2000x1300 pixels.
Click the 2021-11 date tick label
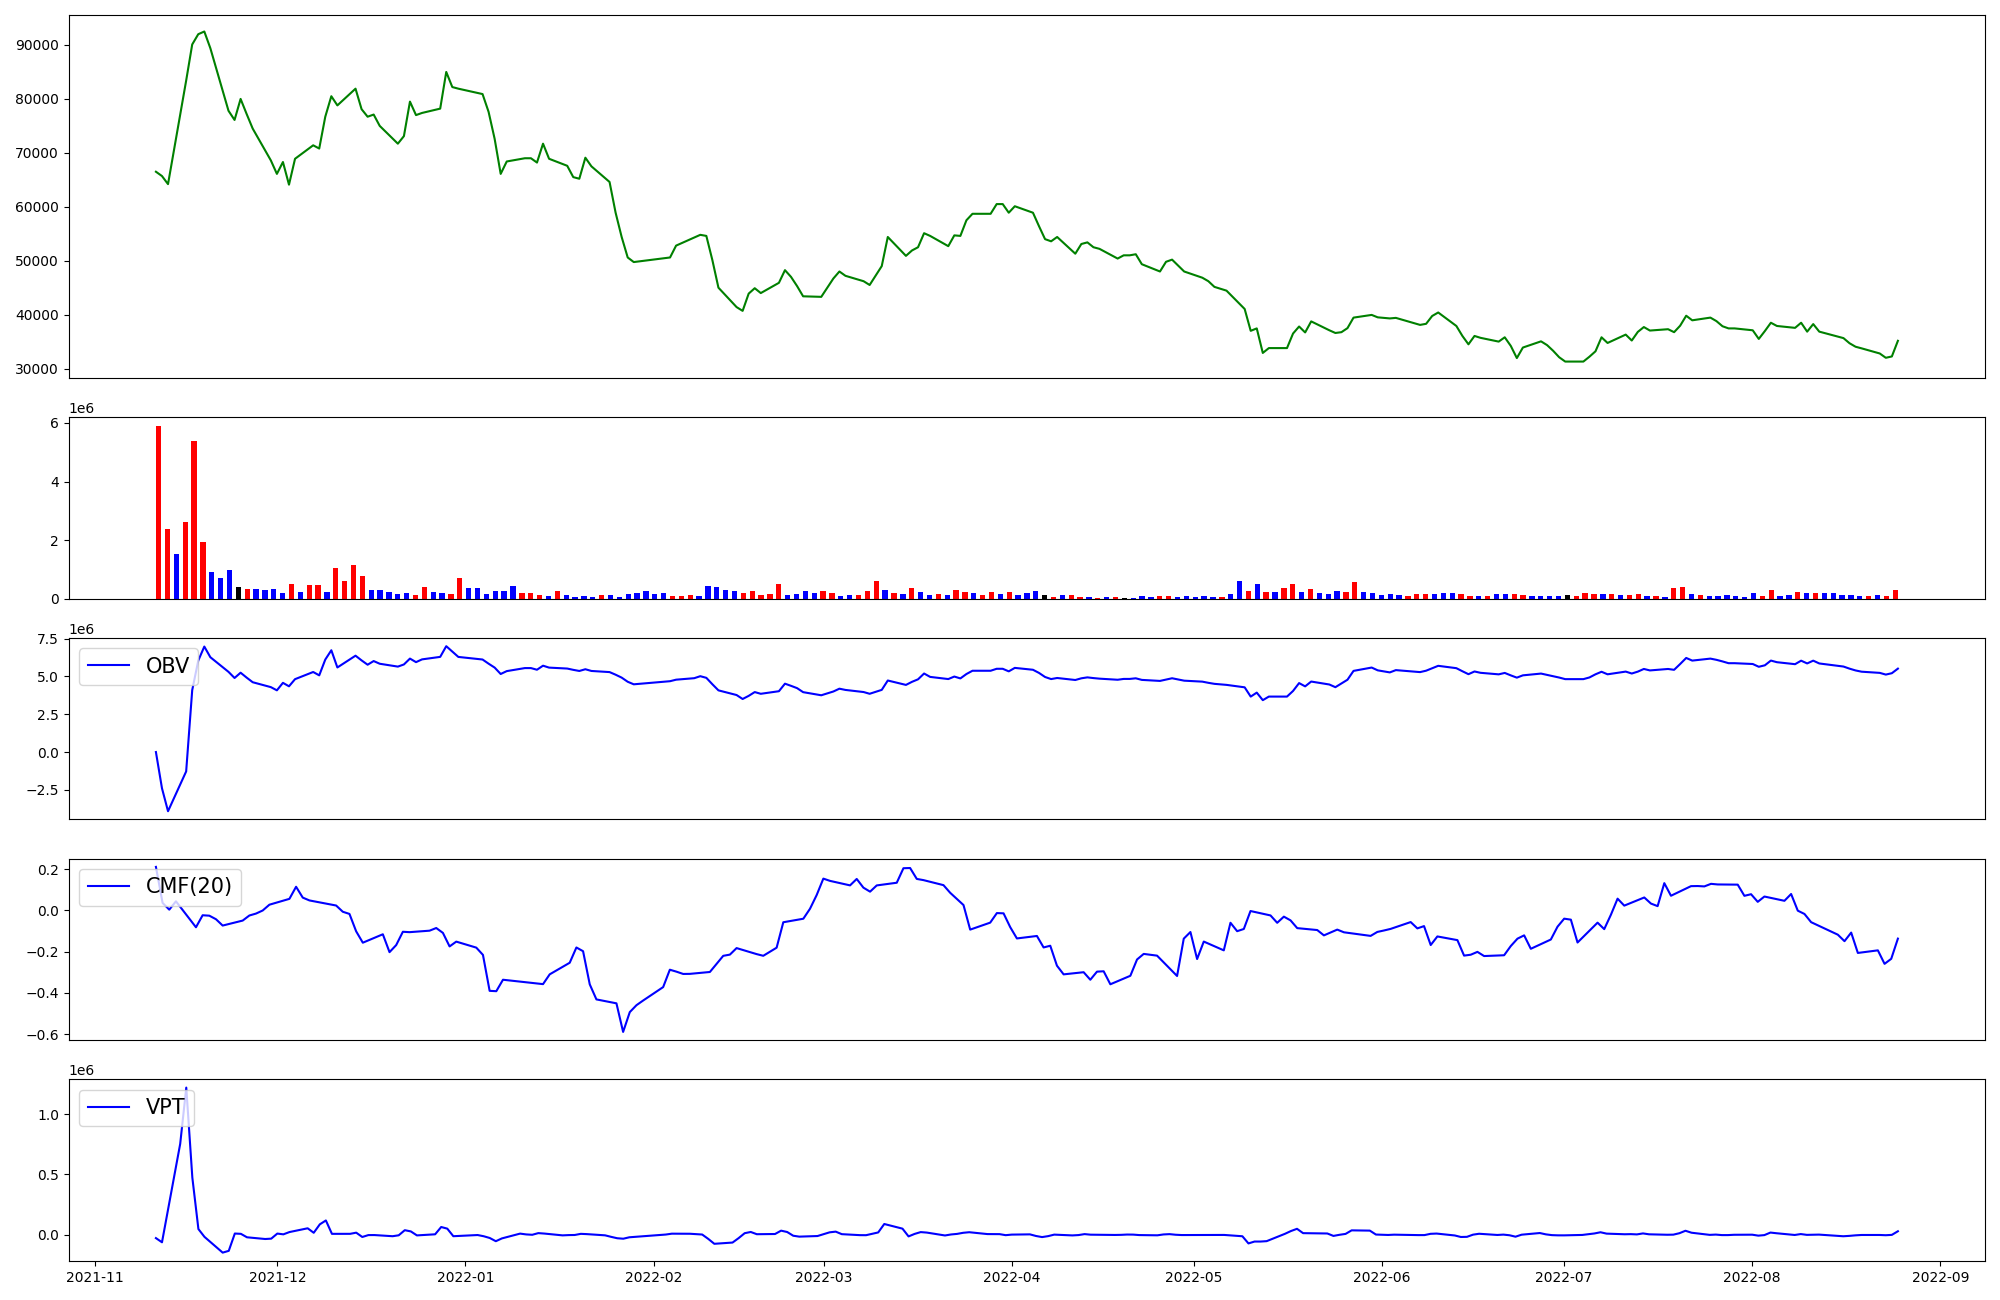coord(95,1277)
